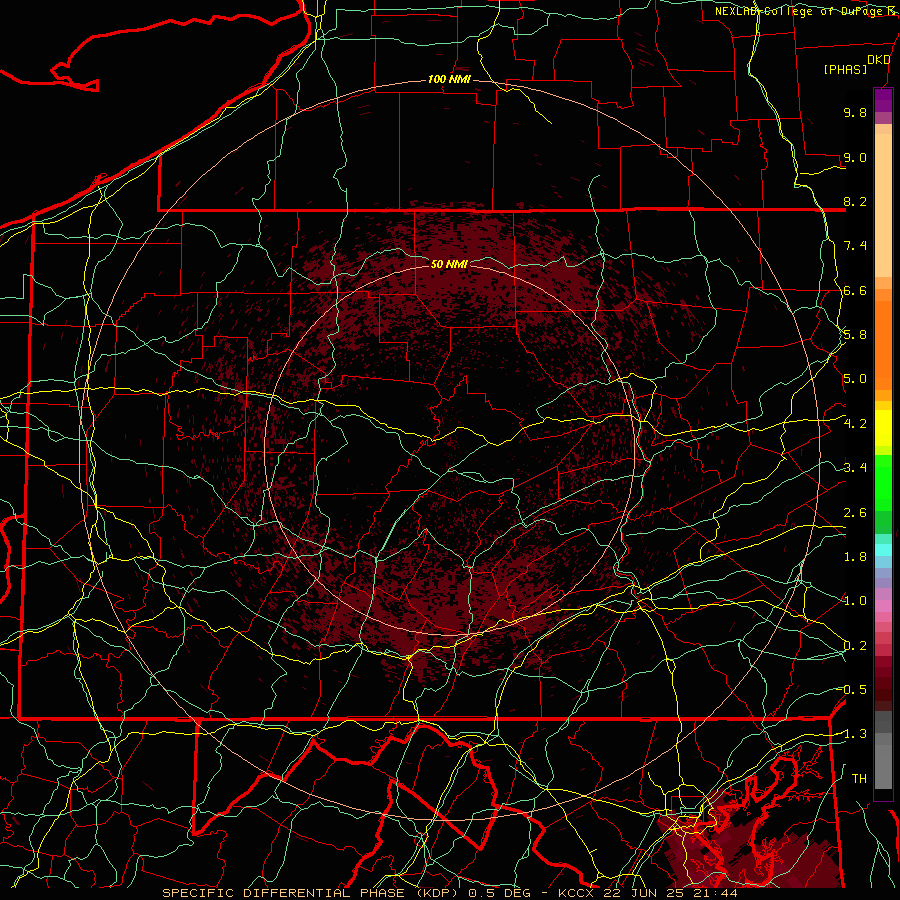Viewport: 900px width, 900px height.
Task: Click the "[PHAS]" label above the color scale
Action: (845, 69)
